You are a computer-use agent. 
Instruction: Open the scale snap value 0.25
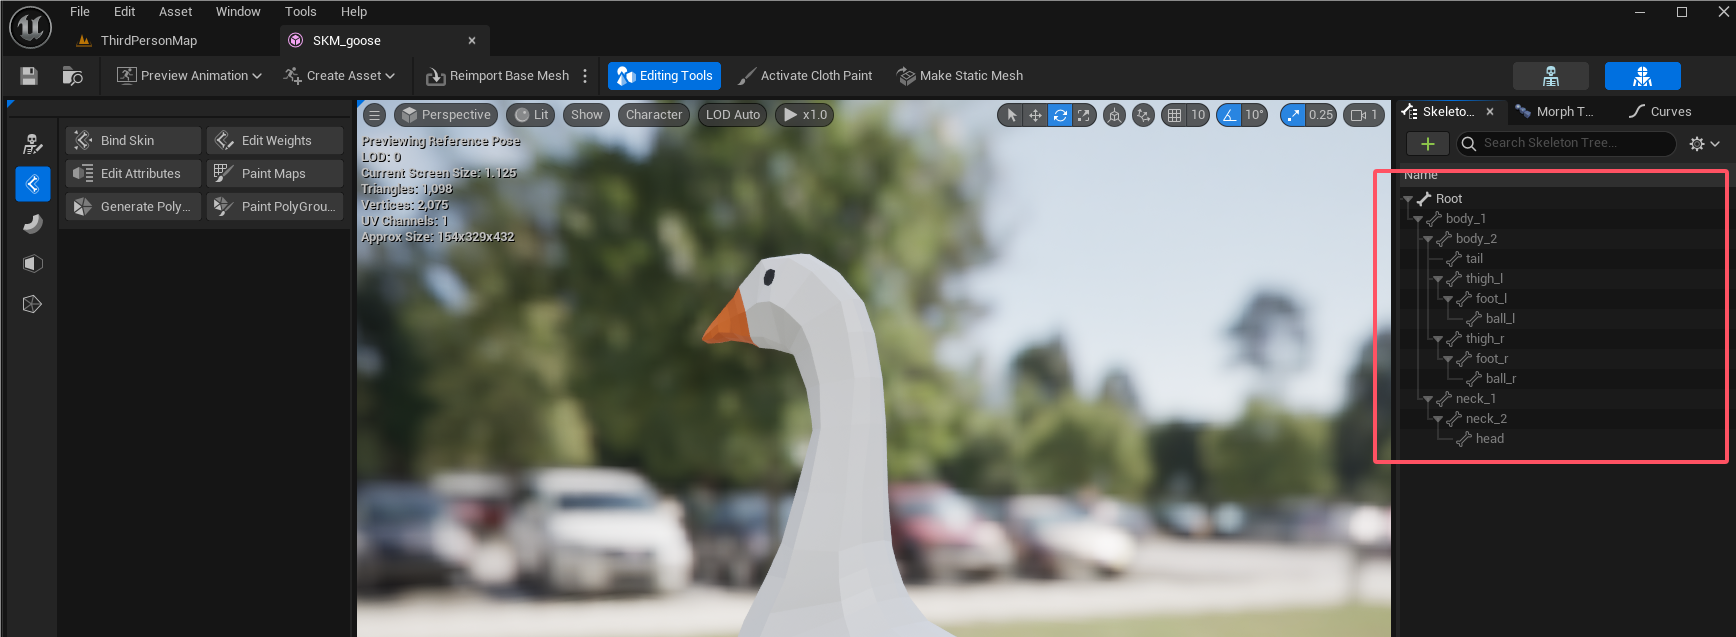coord(1321,115)
